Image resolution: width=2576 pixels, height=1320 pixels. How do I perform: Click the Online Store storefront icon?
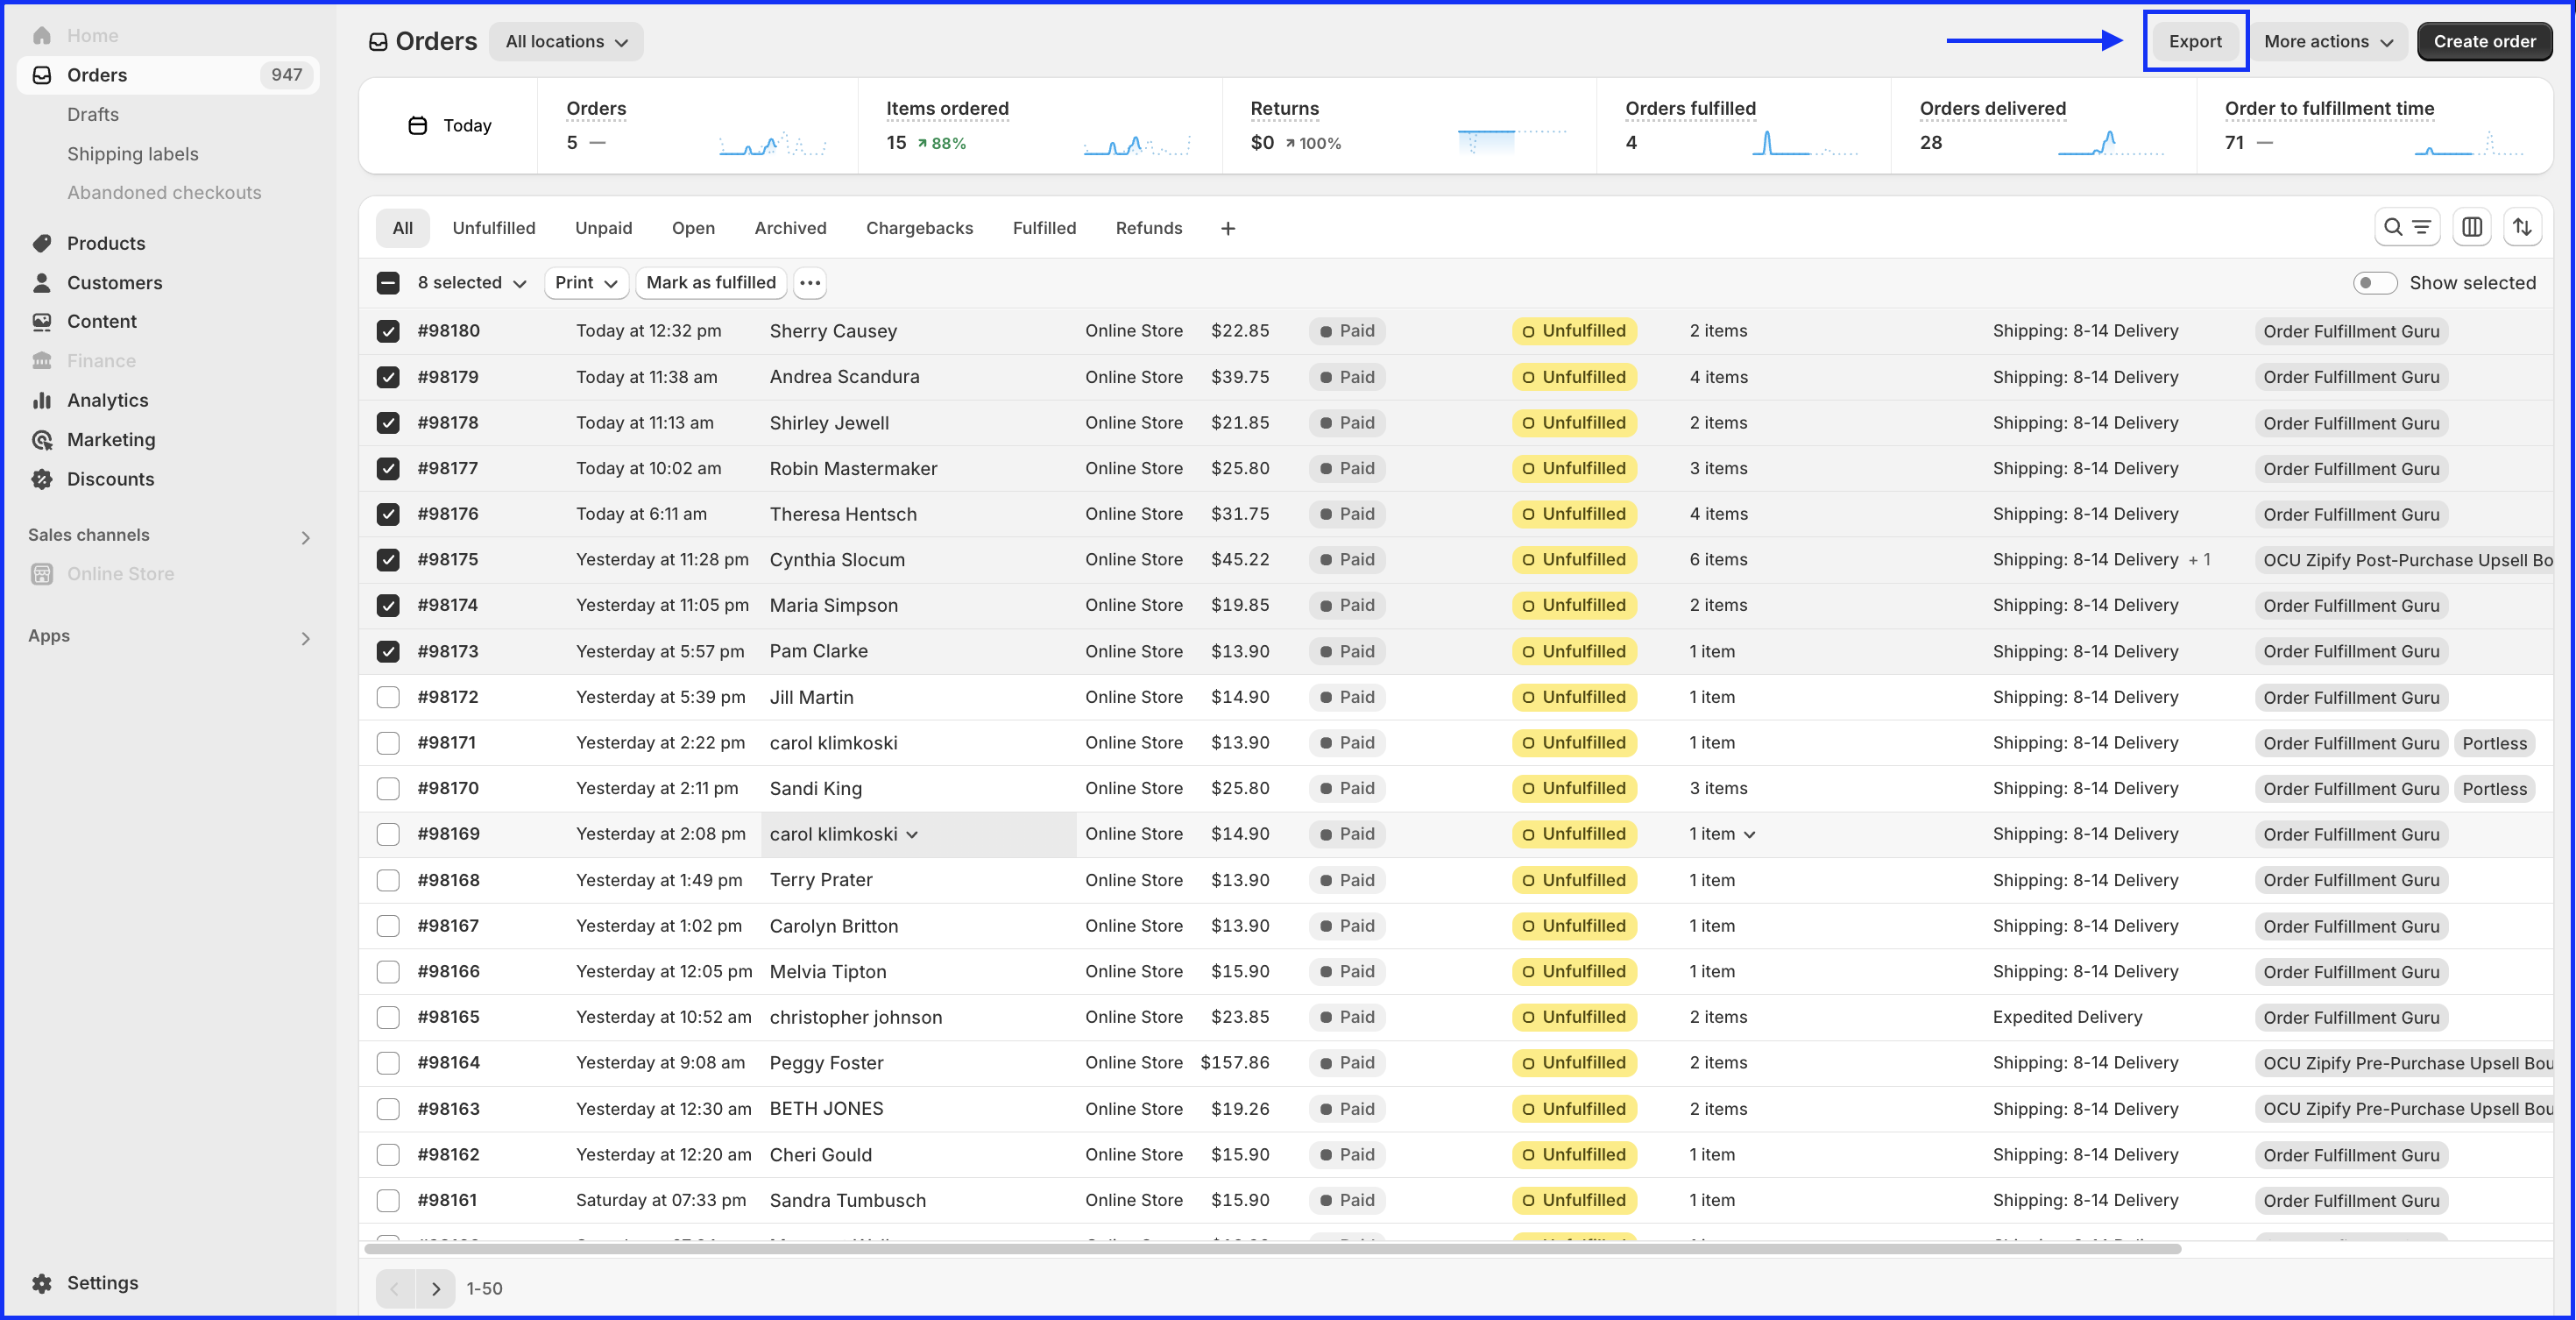tap(42, 574)
